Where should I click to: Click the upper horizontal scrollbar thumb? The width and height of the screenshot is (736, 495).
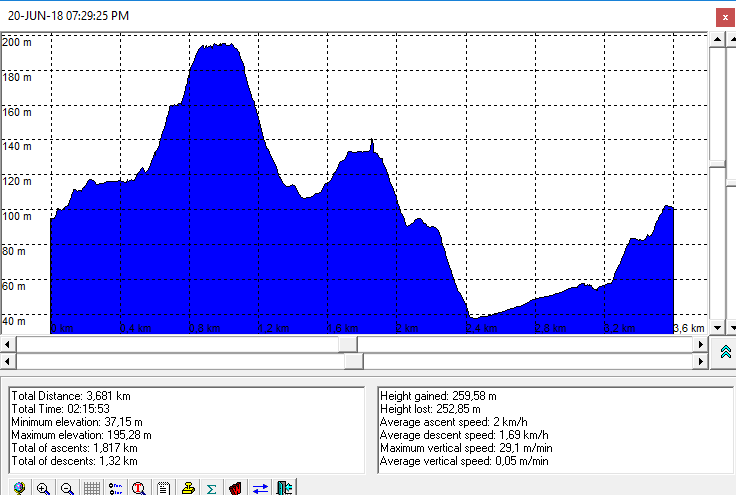pyautogui.click(x=348, y=344)
